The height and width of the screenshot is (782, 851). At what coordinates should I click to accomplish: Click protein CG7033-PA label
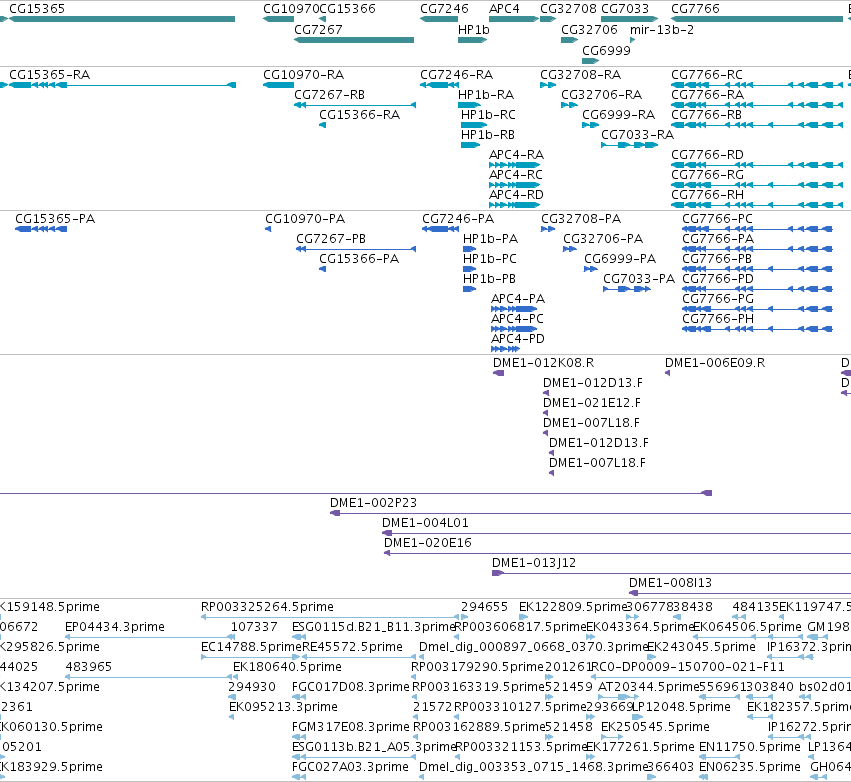[639, 279]
